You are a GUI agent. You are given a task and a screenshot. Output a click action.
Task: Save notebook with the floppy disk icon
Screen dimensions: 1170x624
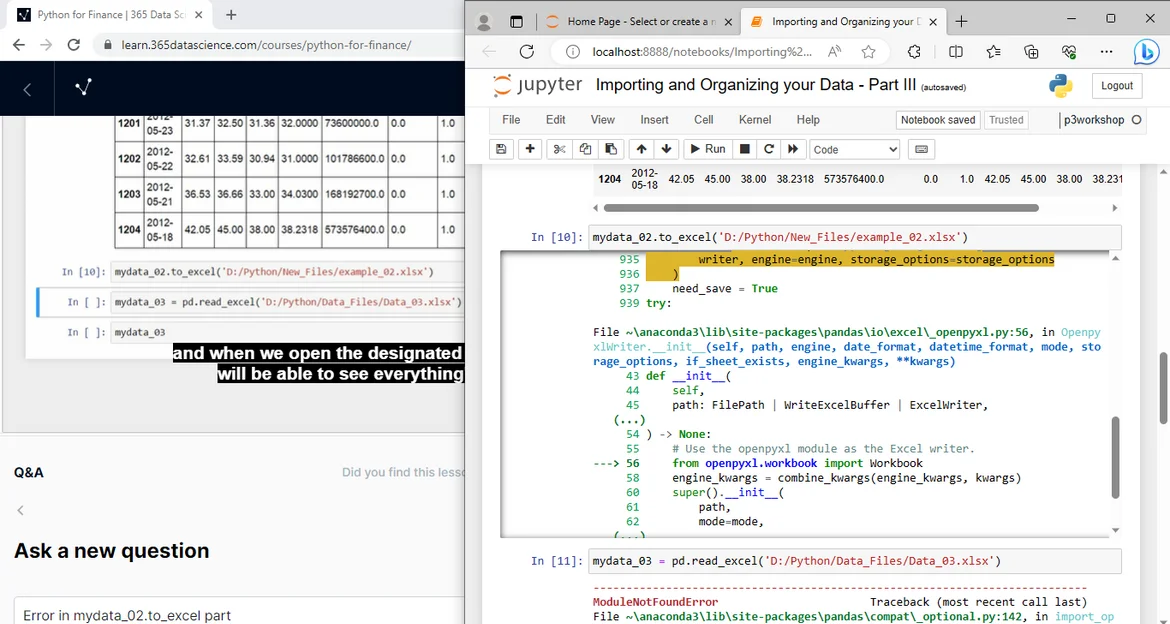click(502, 149)
